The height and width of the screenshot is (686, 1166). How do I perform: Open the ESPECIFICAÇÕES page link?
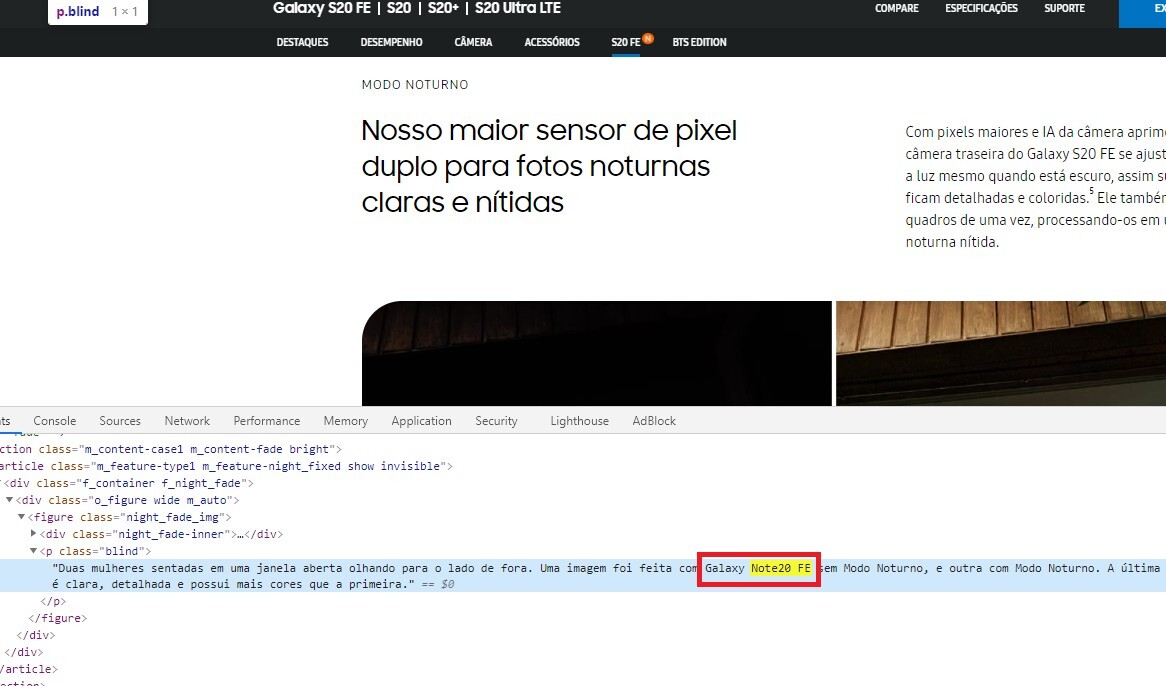pyautogui.click(x=981, y=9)
